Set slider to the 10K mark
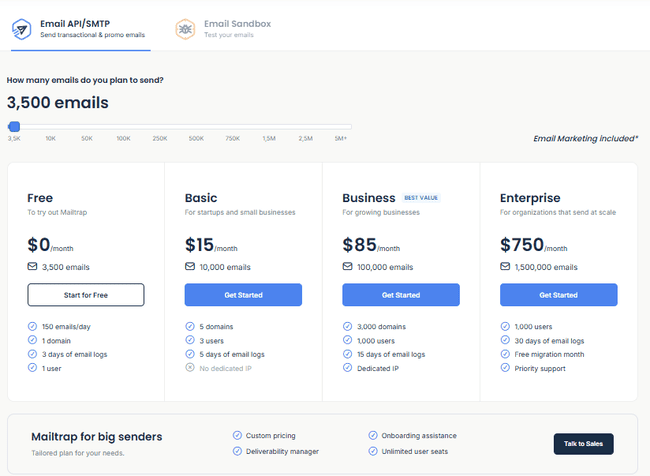This screenshot has width=650, height=476. tap(51, 138)
